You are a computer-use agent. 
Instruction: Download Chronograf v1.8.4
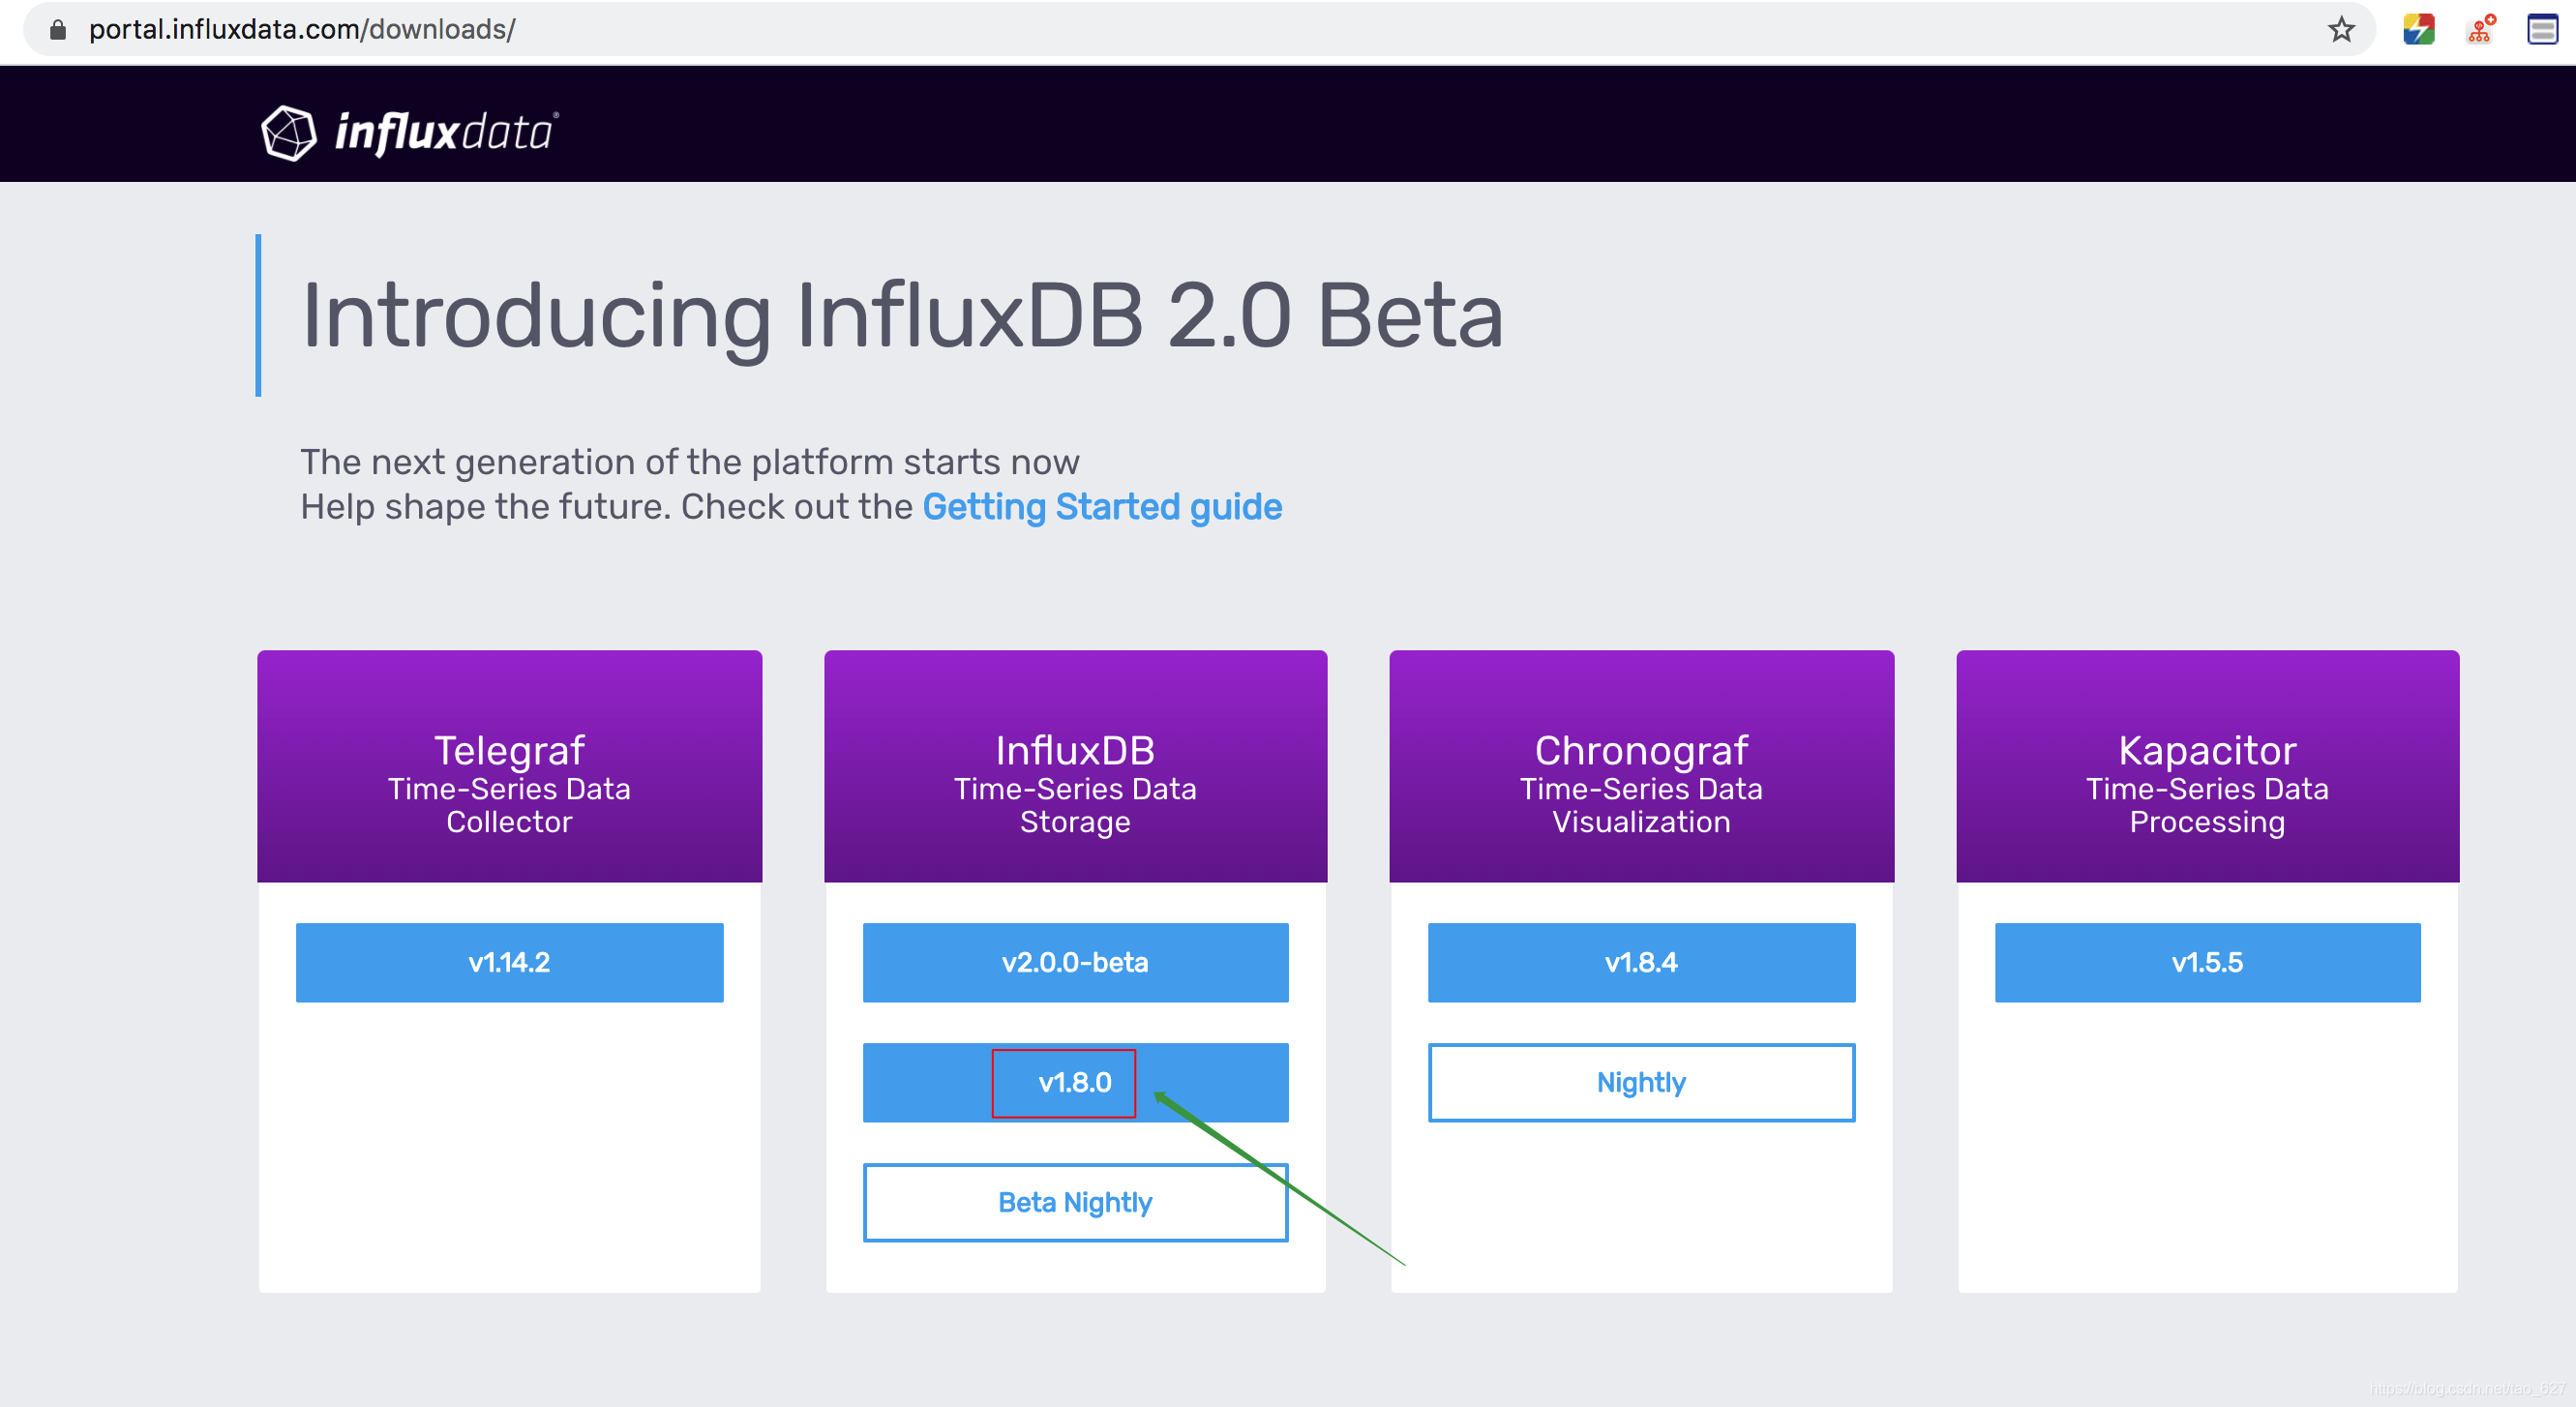tap(1641, 962)
